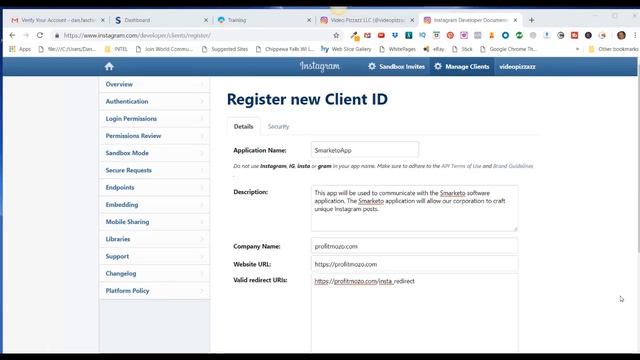Open the INTEL bookmark folder
640x360 pixels.
116,49
